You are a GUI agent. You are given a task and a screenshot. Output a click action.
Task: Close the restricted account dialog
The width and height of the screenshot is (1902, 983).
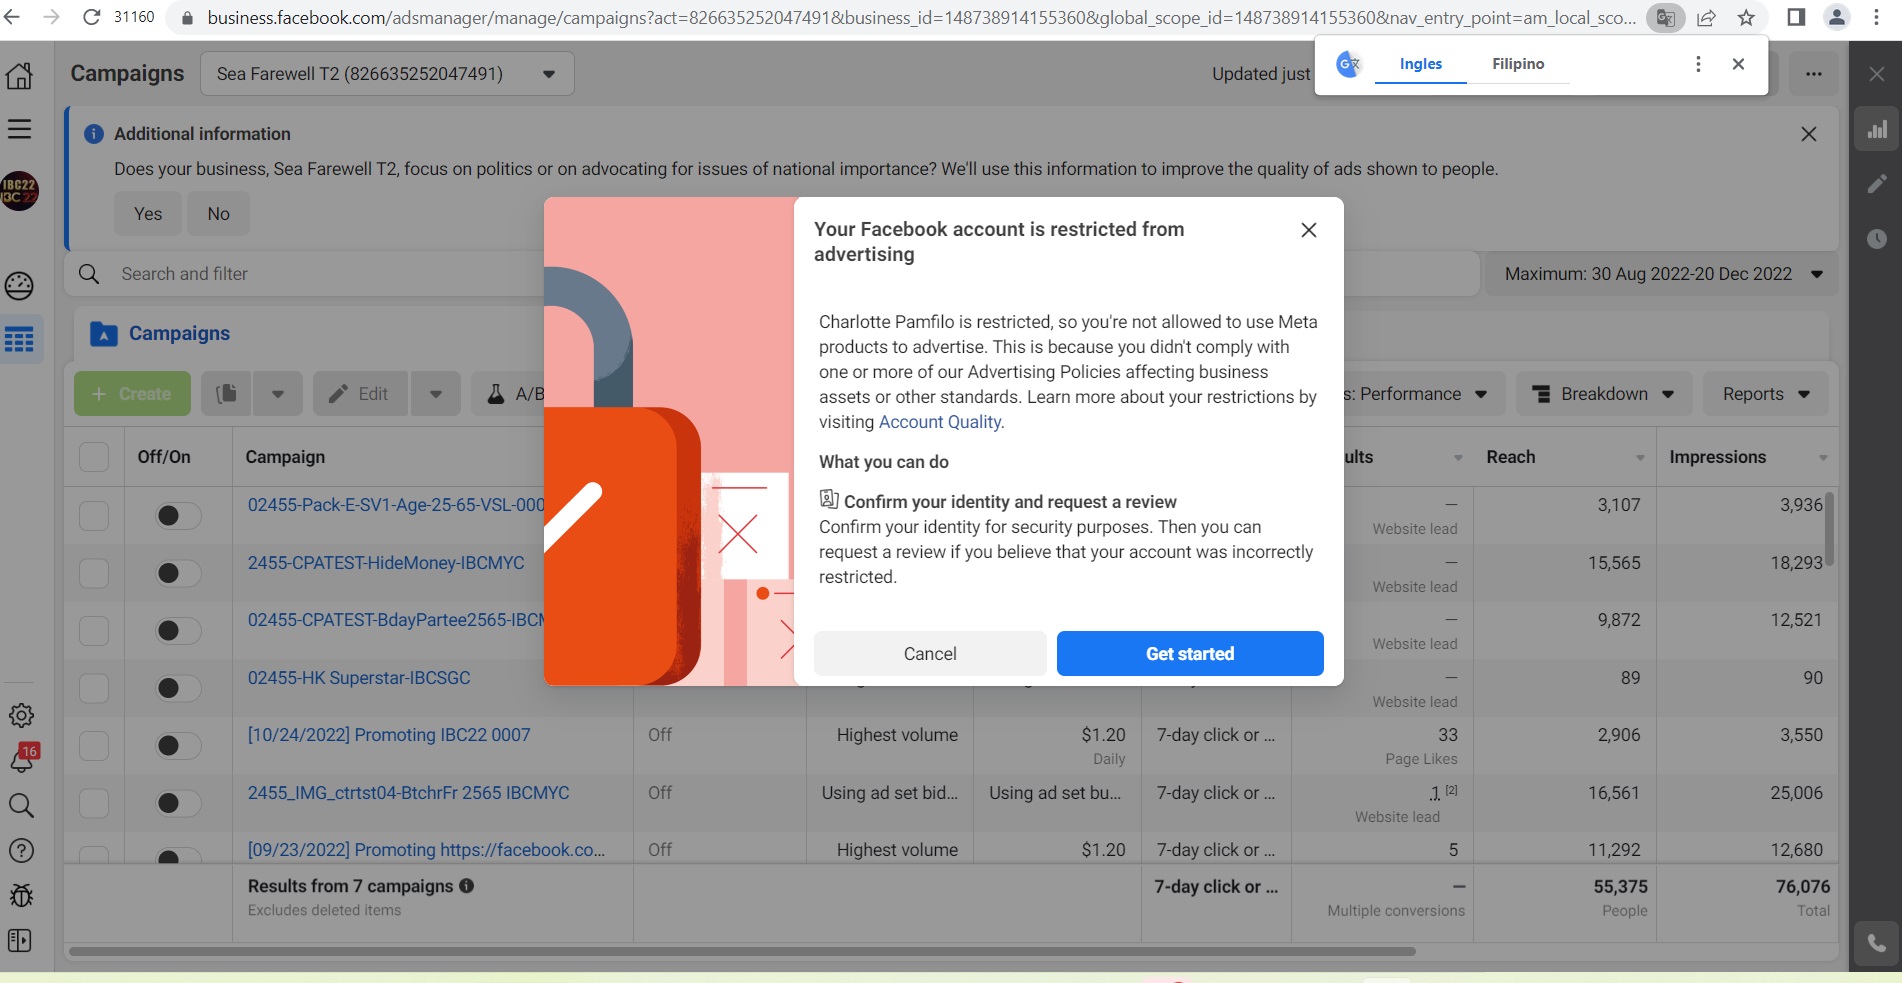(x=1308, y=230)
